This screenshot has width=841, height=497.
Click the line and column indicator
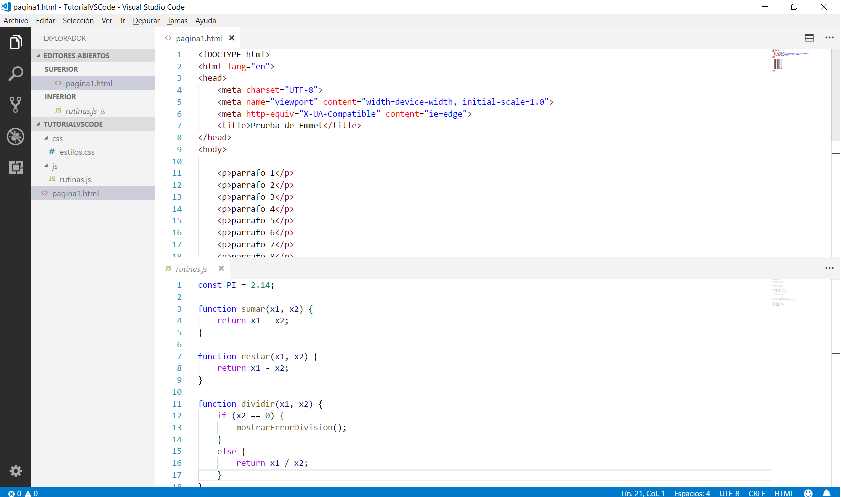tap(643, 493)
